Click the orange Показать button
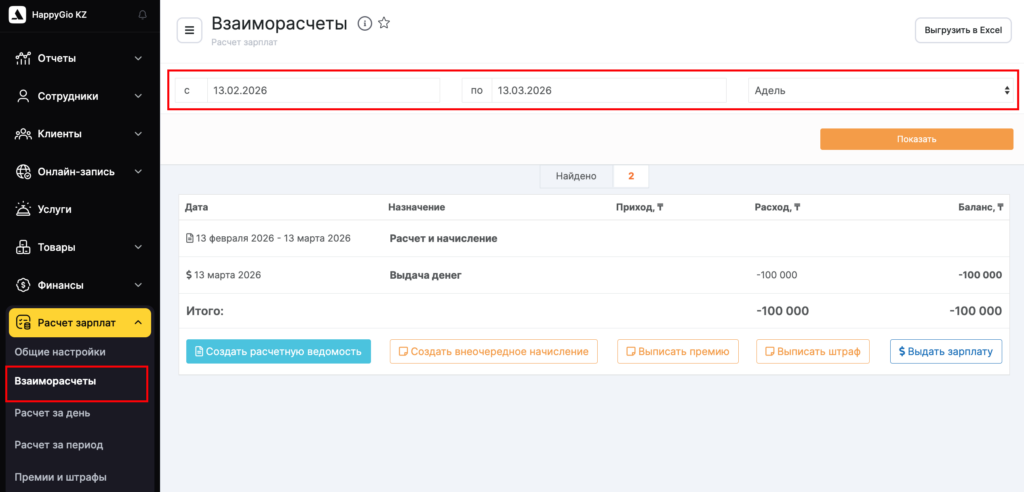The image size is (1024, 492). (x=916, y=139)
